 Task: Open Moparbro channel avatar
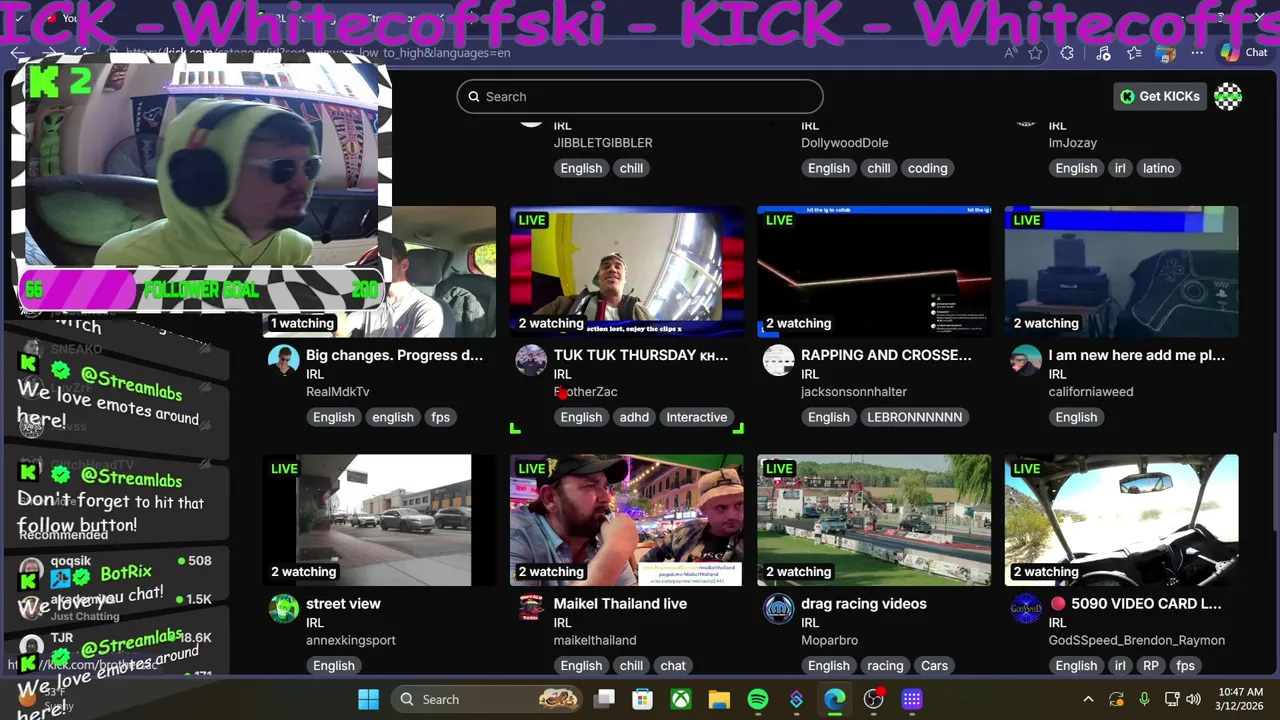point(778,608)
